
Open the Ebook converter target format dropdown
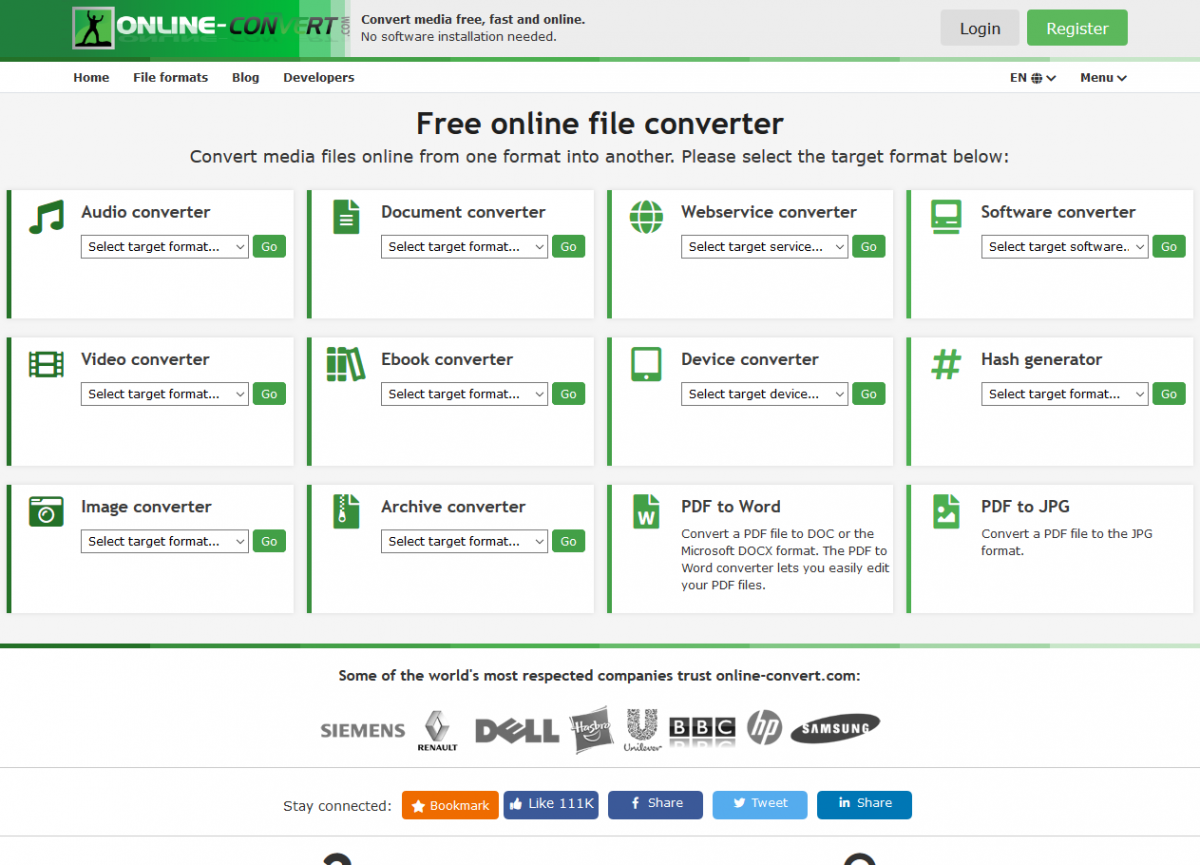464,394
